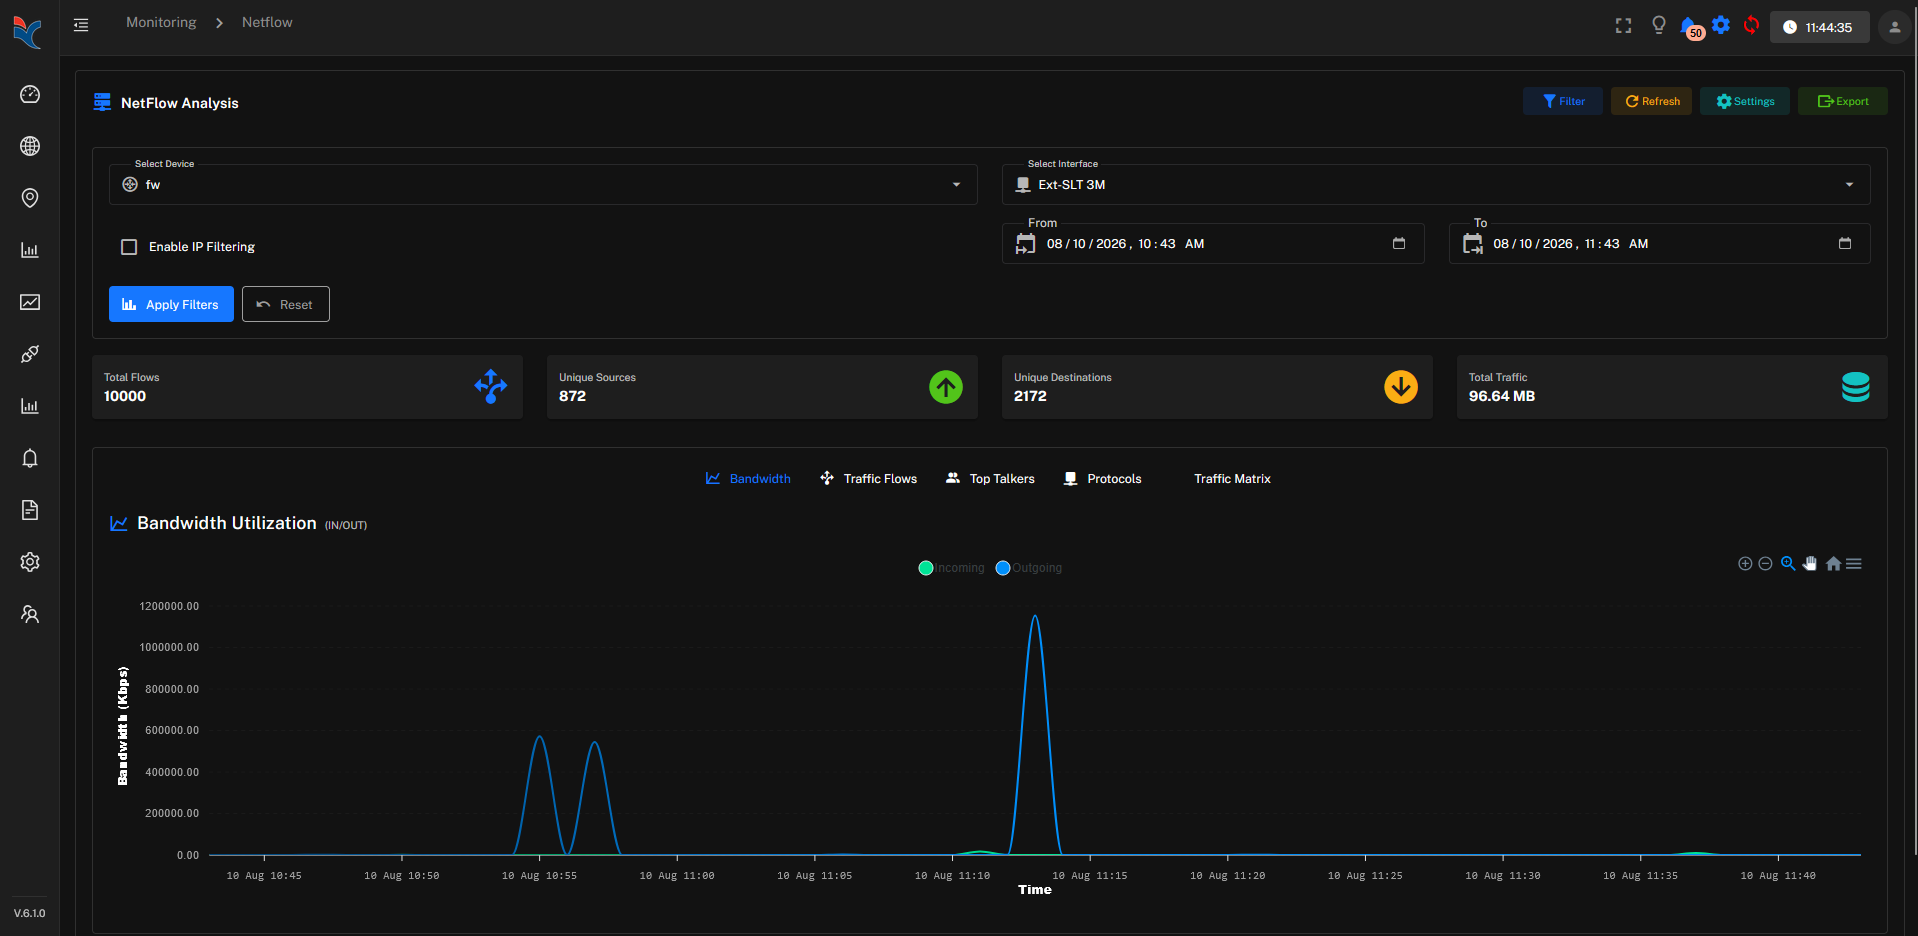Open the user profile avatar menu
The image size is (1918, 936).
pyautogui.click(x=1894, y=27)
